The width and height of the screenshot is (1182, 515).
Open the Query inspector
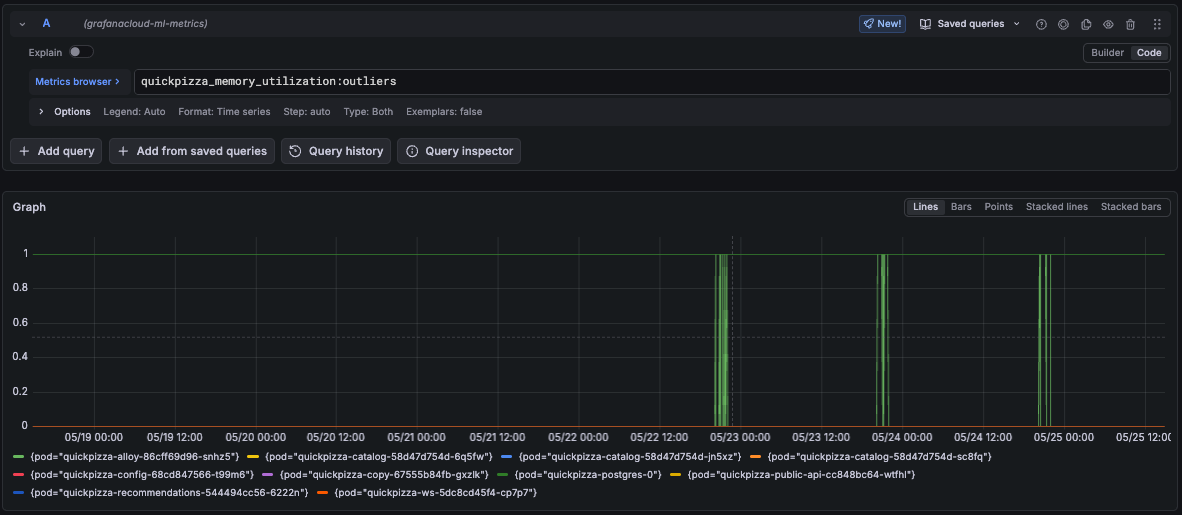click(458, 151)
